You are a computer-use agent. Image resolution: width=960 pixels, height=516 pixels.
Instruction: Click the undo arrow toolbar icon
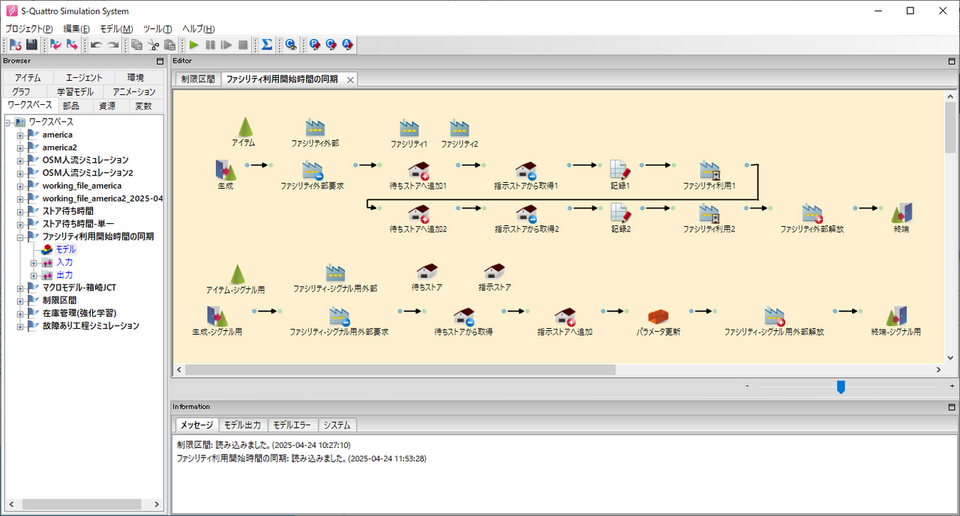pos(96,45)
